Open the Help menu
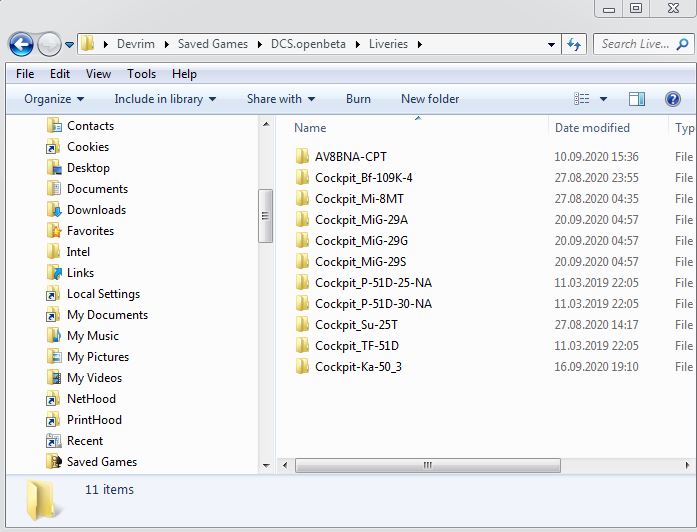The width and height of the screenshot is (697, 532). point(184,74)
